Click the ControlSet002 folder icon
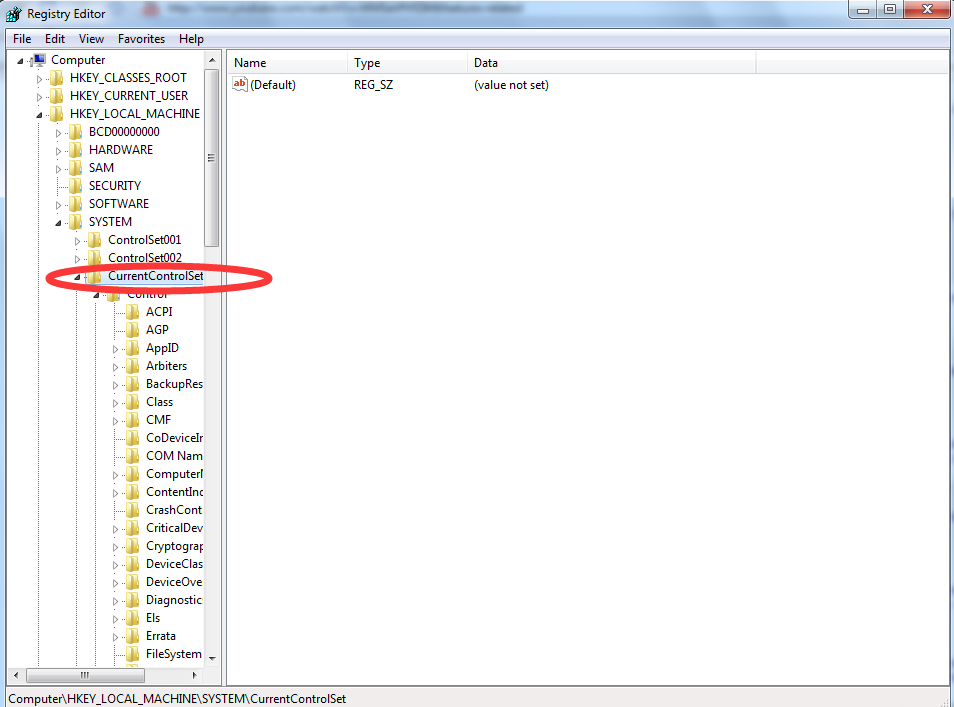Viewport: 954px width, 707px height. 94,258
